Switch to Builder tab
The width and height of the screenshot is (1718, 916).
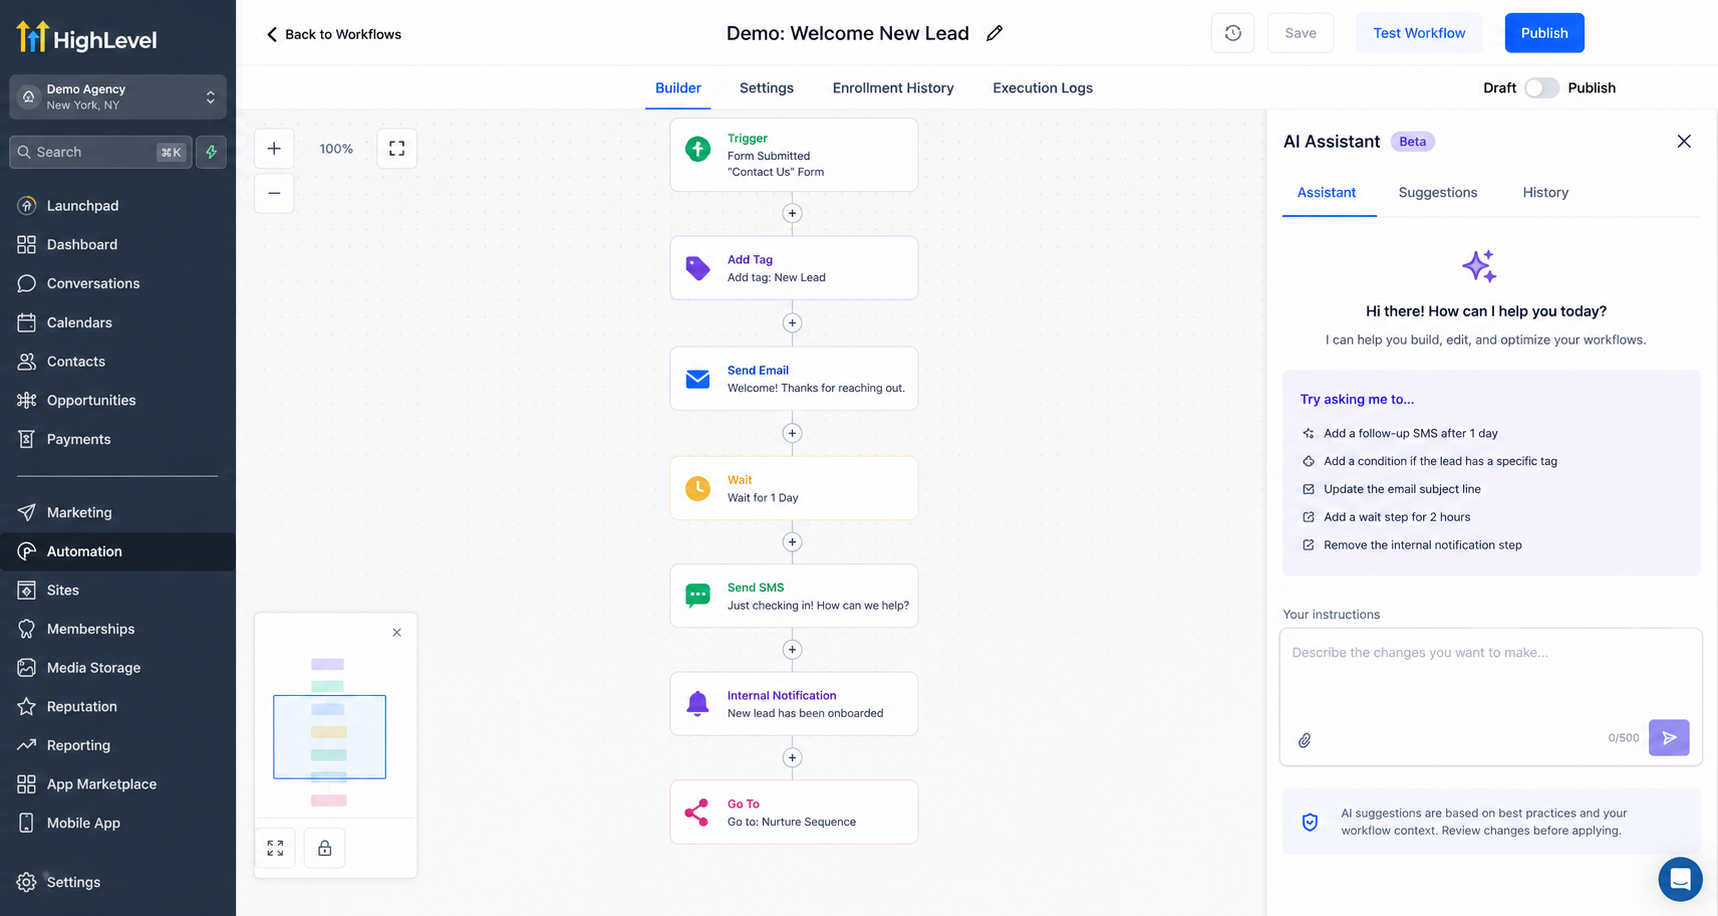click(678, 88)
